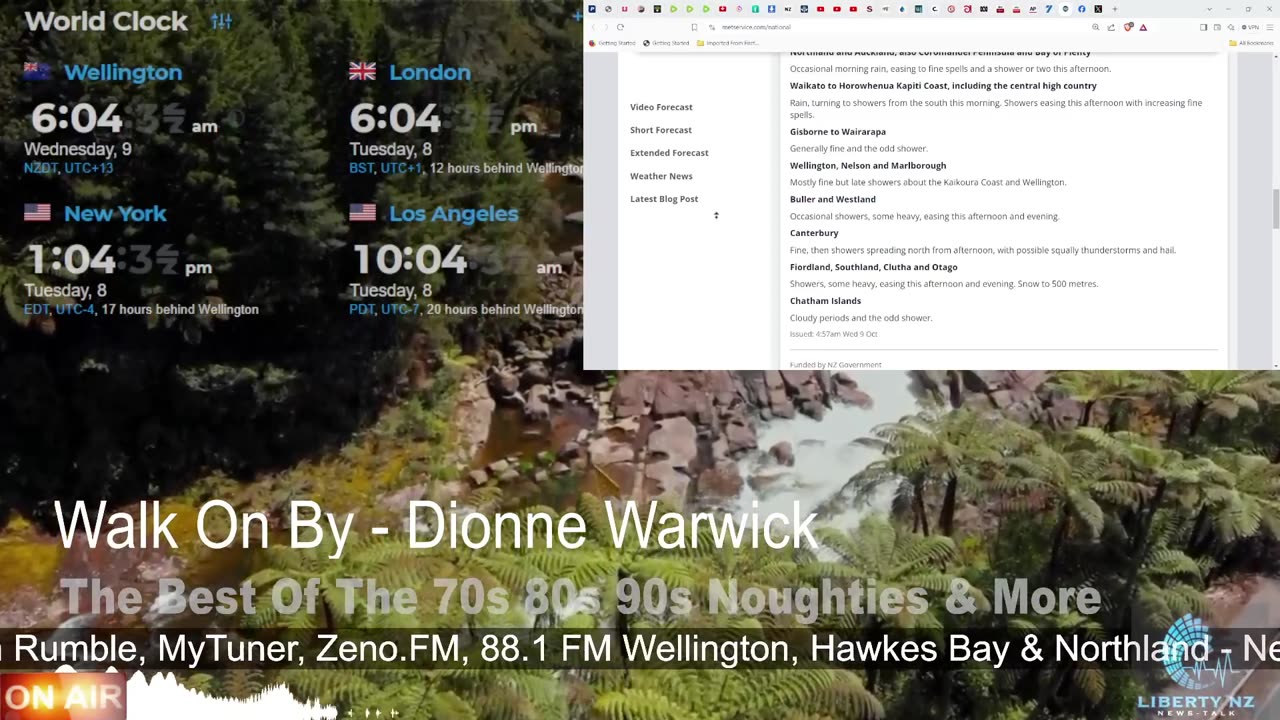Click the ON AIR badge
Screen dimensions: 1280x720
click(62, 697)
